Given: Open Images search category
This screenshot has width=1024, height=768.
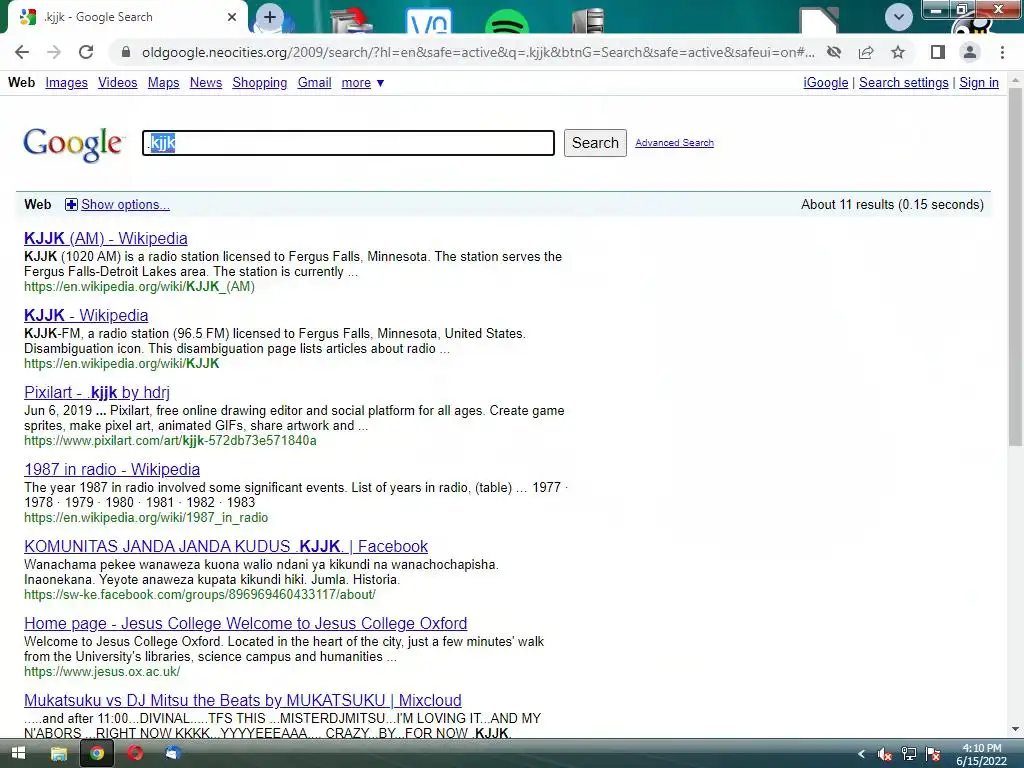Looking at the screenshot, I should coord(67,83).
